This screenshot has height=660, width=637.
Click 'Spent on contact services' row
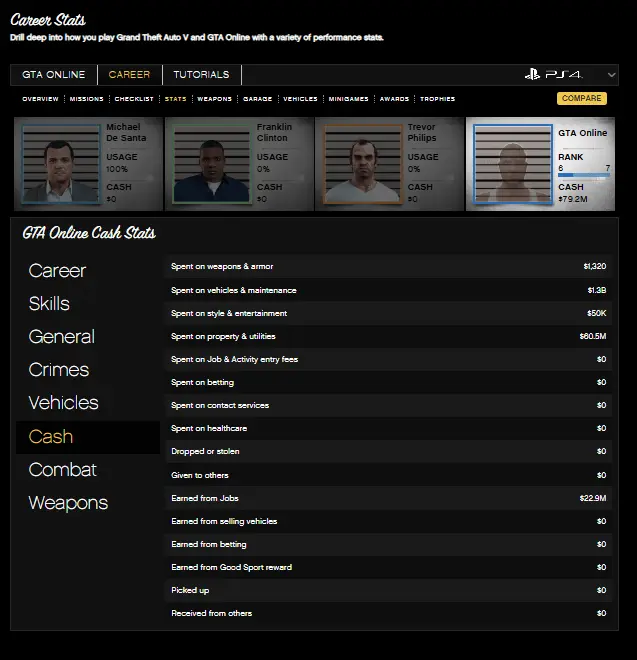[x=389, y=405]
